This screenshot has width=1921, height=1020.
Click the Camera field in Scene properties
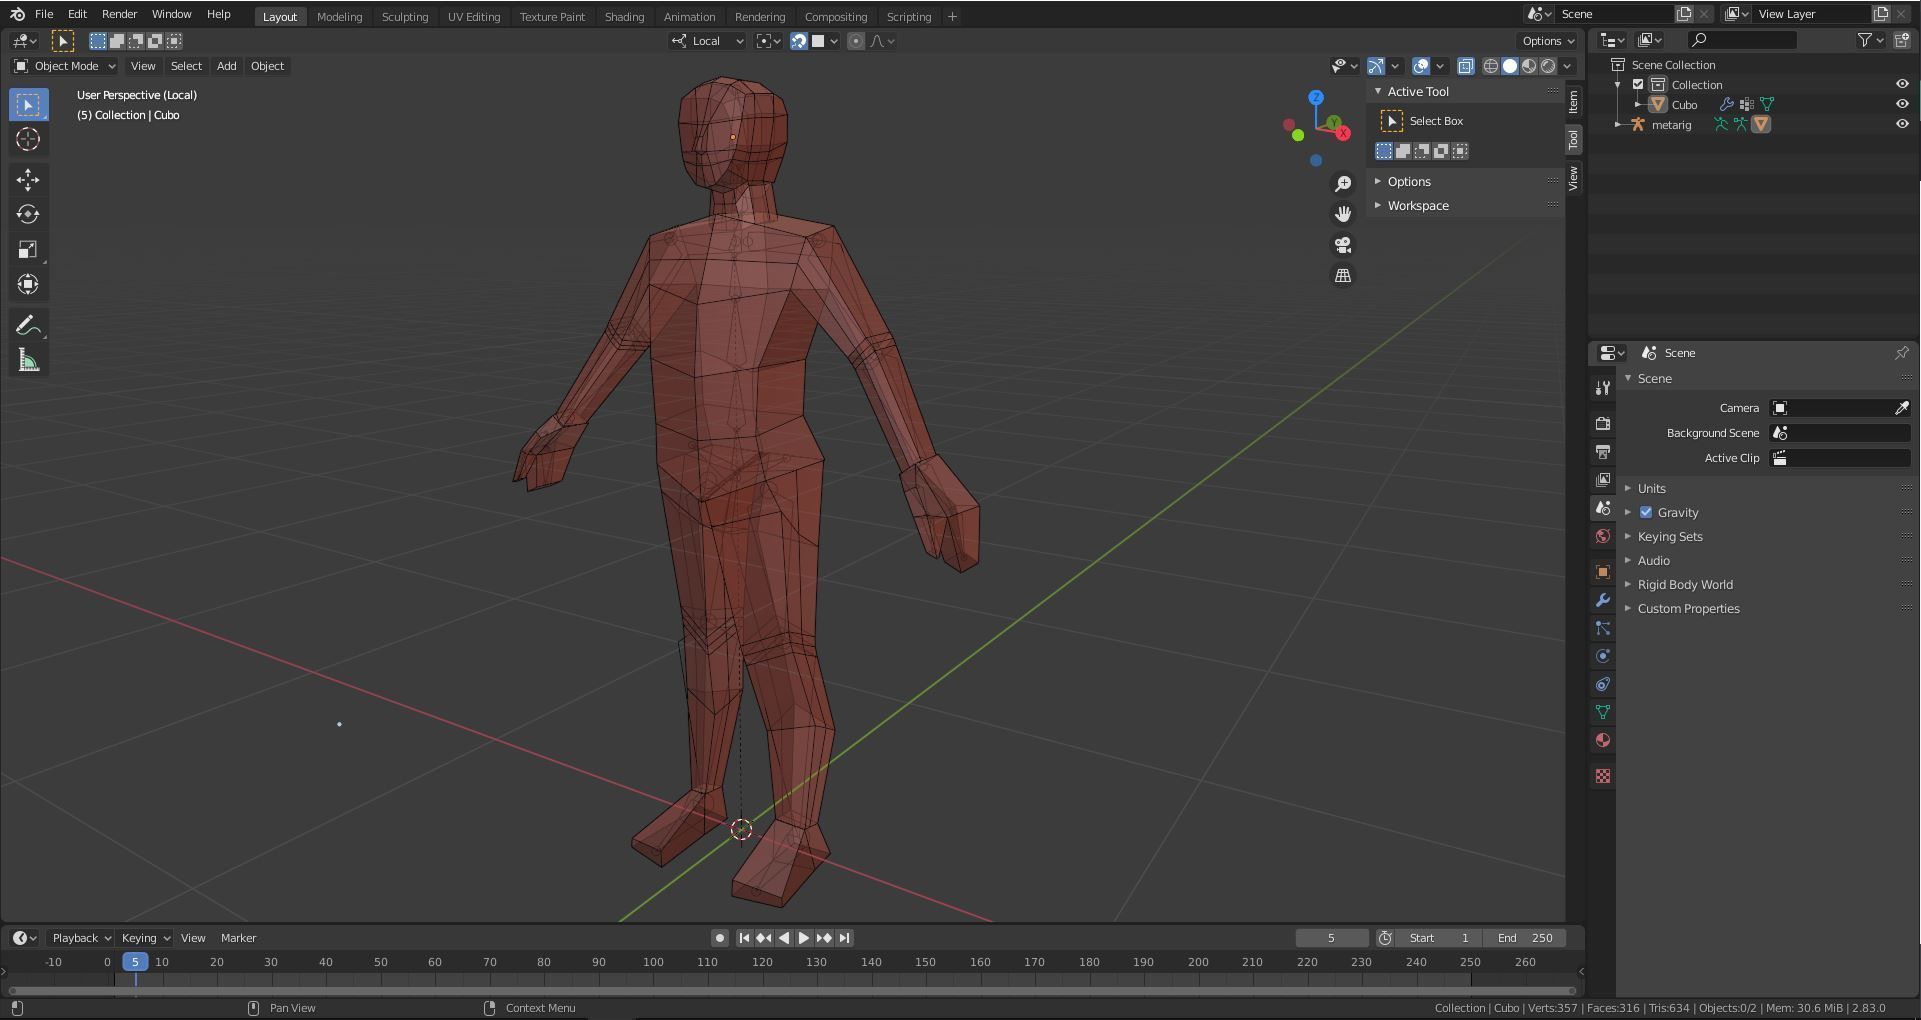[1839, 408]
